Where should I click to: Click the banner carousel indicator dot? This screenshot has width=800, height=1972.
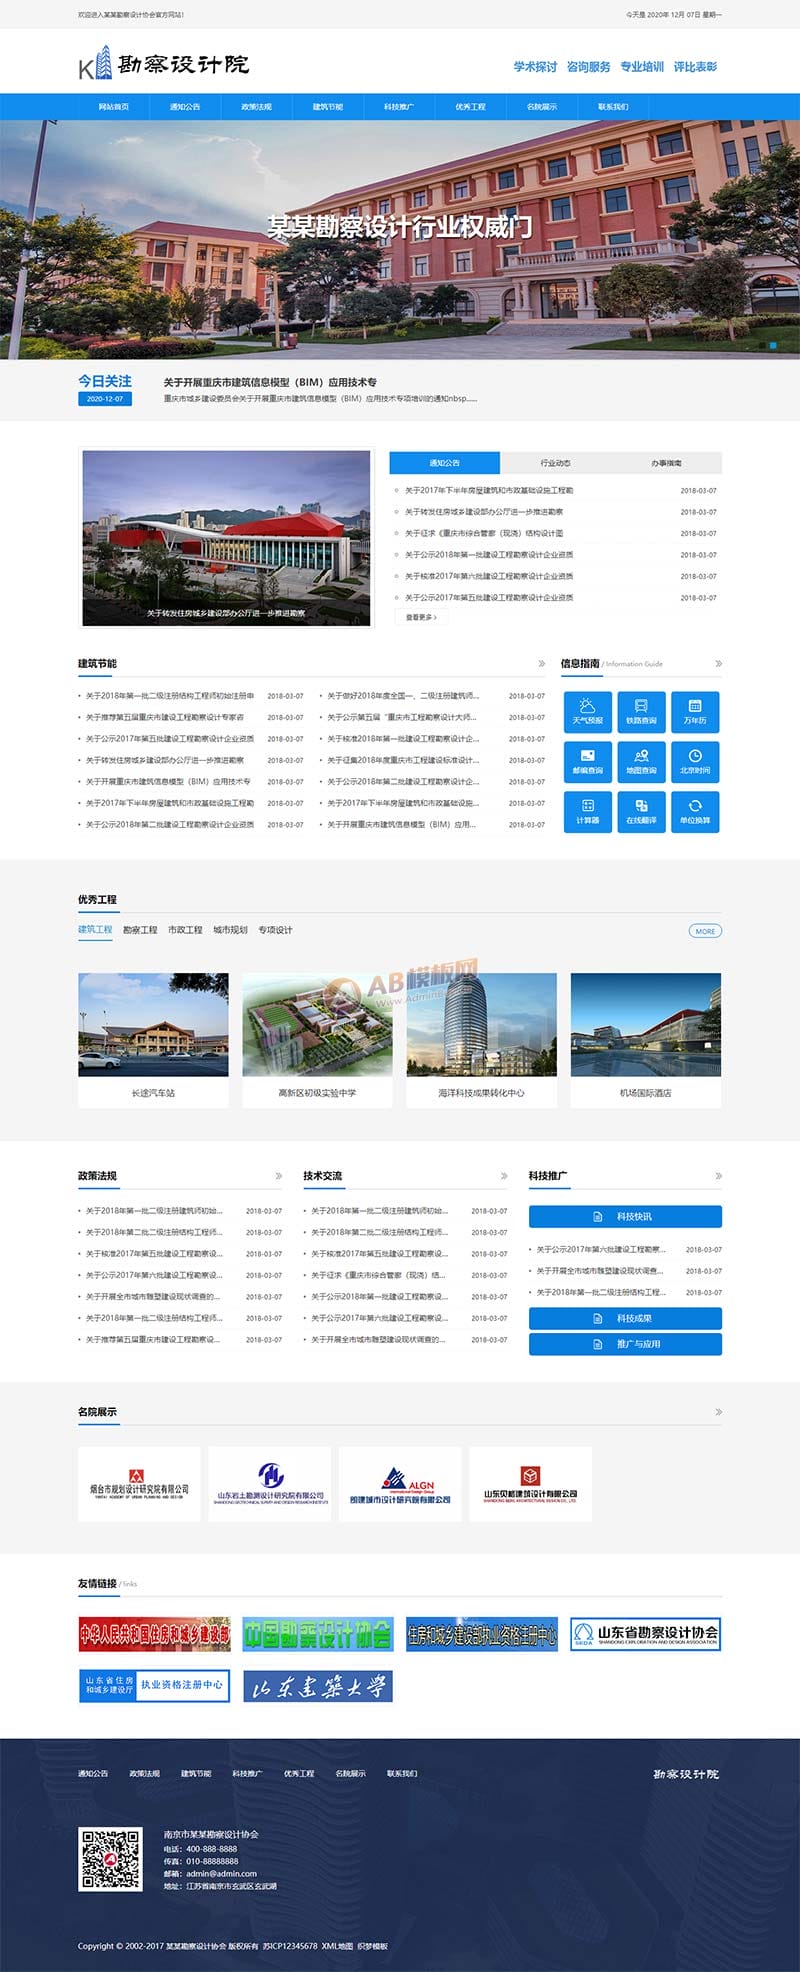point(773,345)
